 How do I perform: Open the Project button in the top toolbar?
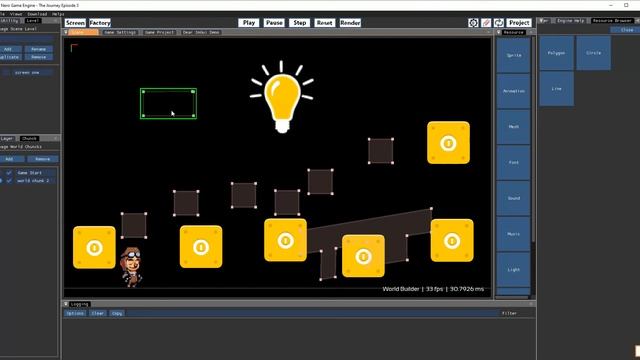tap(519, 23)
